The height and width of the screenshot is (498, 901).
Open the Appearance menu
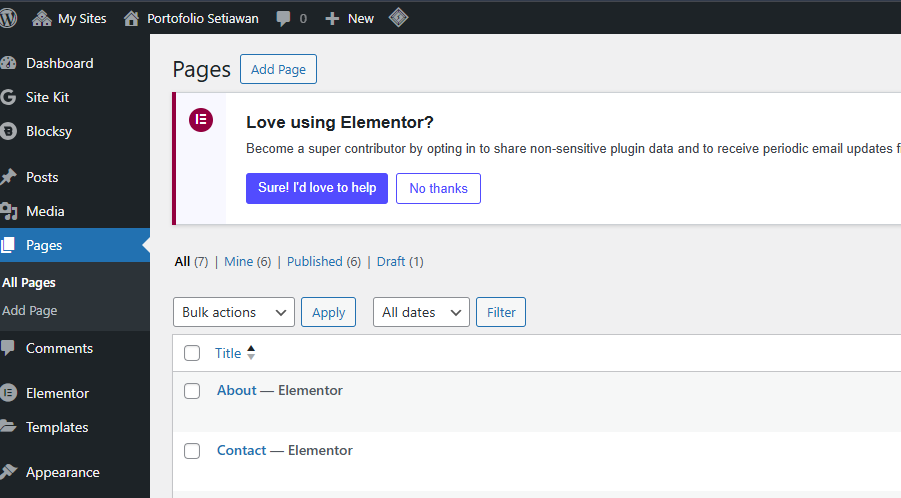62,472
